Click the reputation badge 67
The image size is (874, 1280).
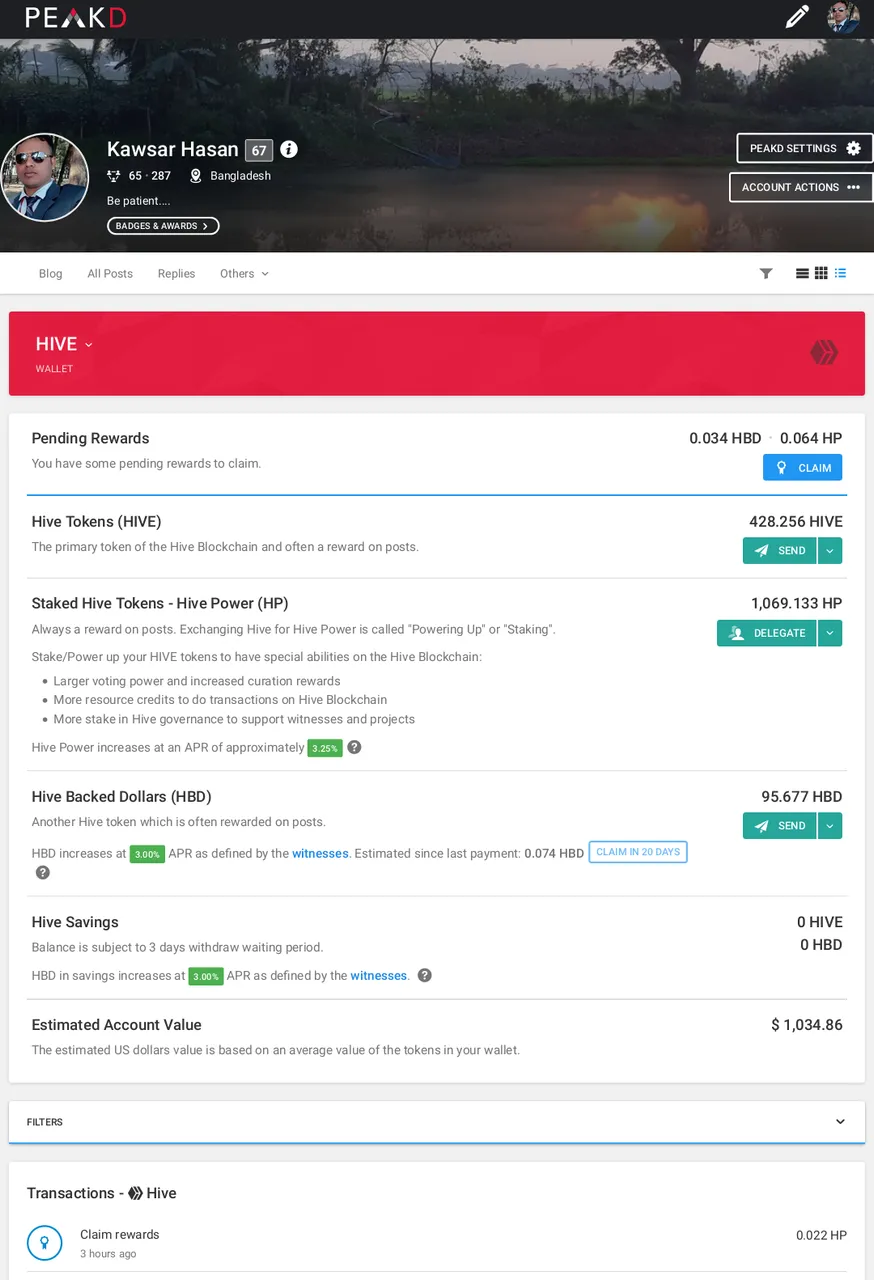259,150
